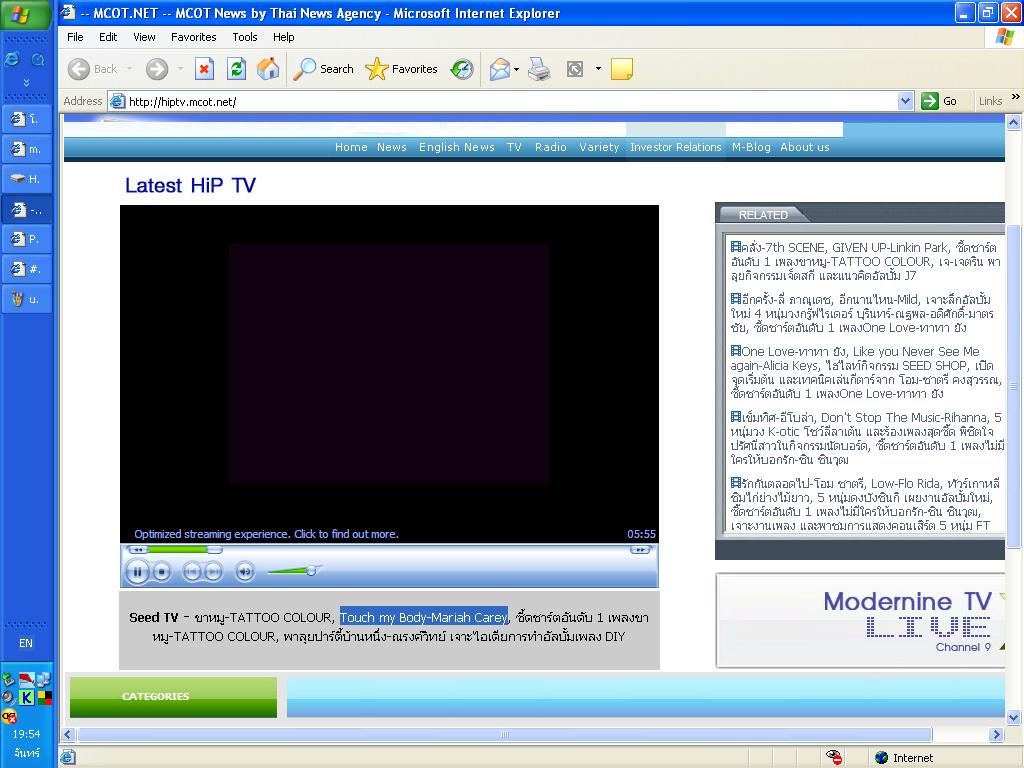Pause the video in the media player
The width and height of the screenshot is (1024, 768).
click(x=137, y=572)
